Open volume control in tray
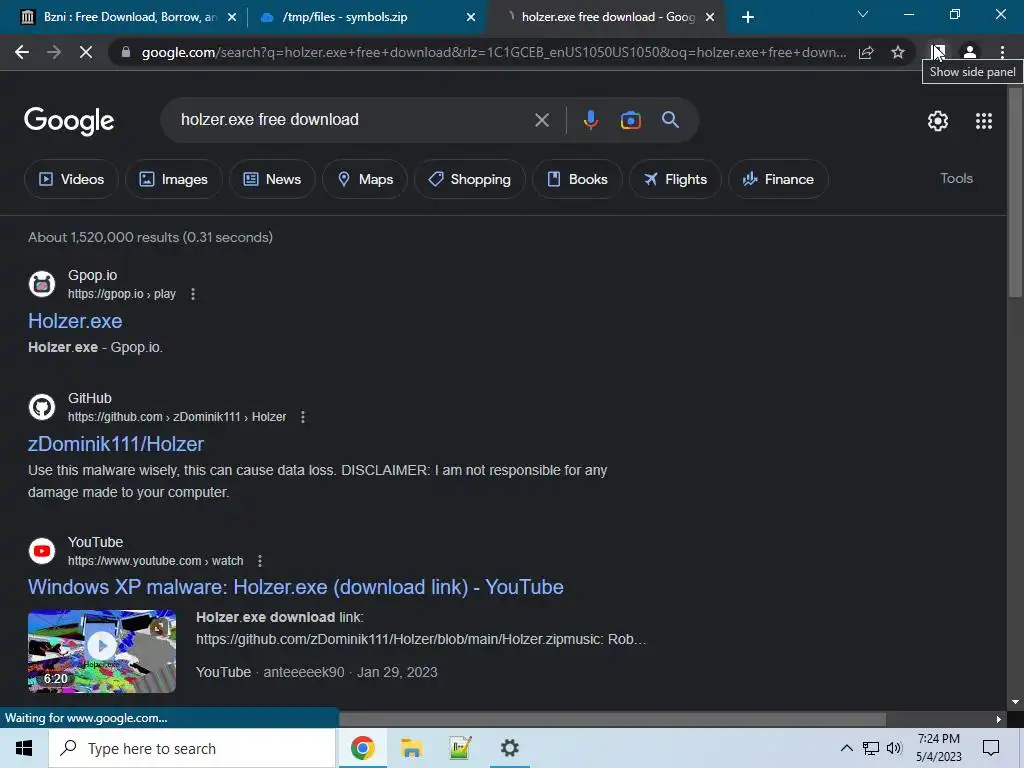The image size is (1024, 768). tap(894, 748)
